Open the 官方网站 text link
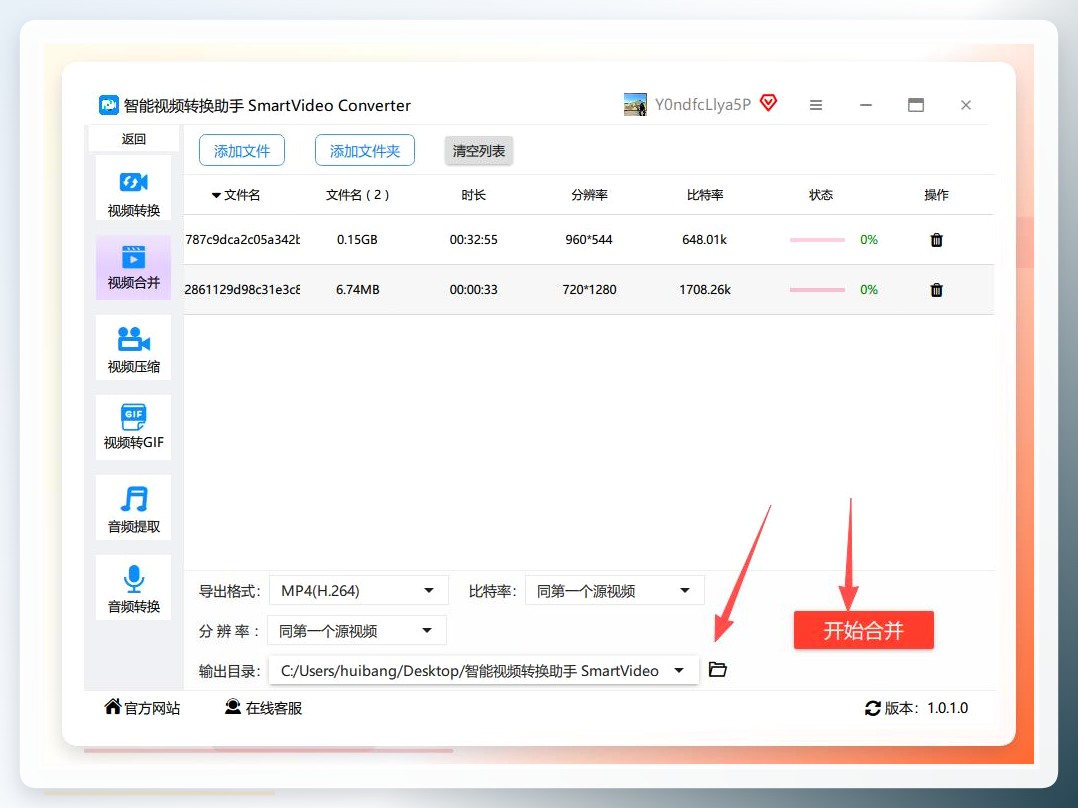This screenshot has width=1078, height=808. tap(152, 708)
